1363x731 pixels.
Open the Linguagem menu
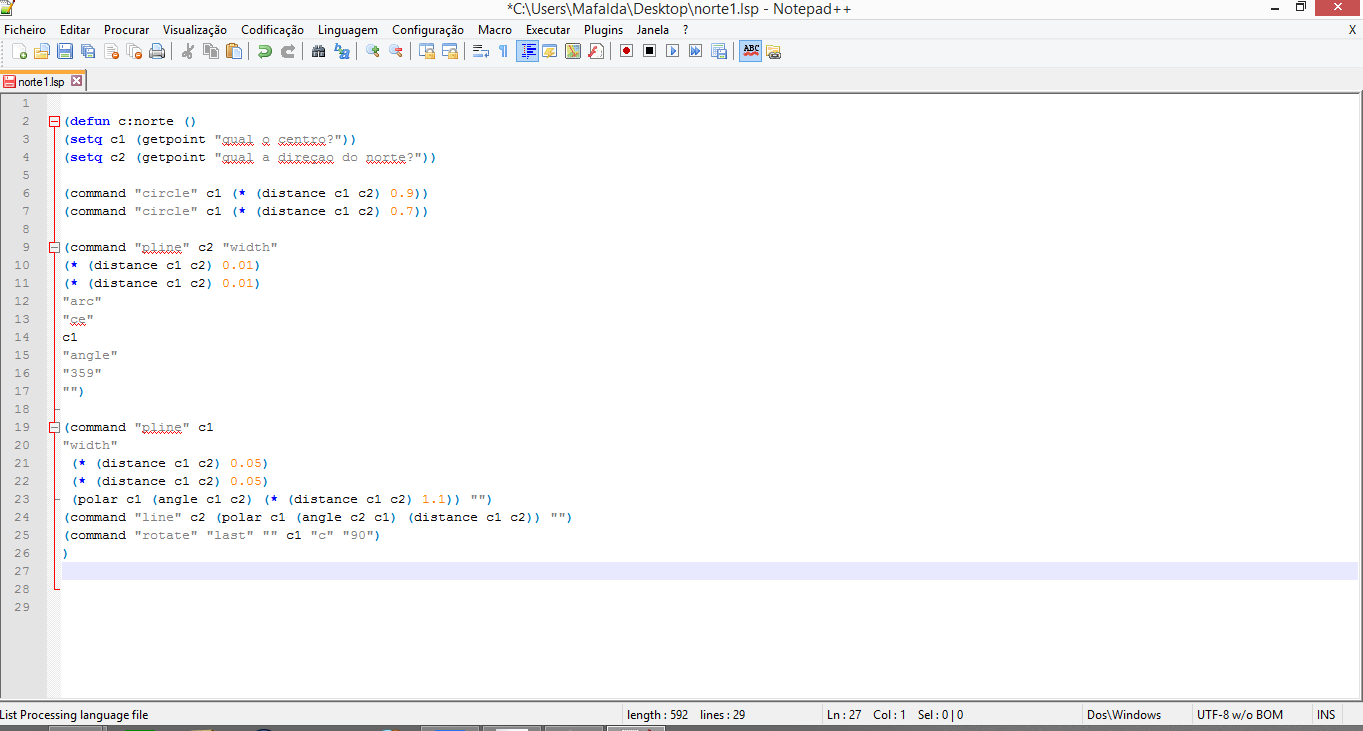(348, 30)
